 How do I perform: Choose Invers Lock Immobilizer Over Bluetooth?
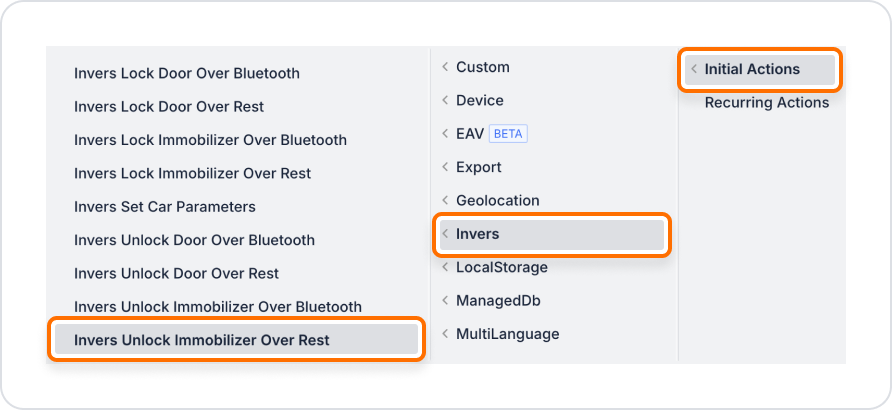tap(210, 140)
